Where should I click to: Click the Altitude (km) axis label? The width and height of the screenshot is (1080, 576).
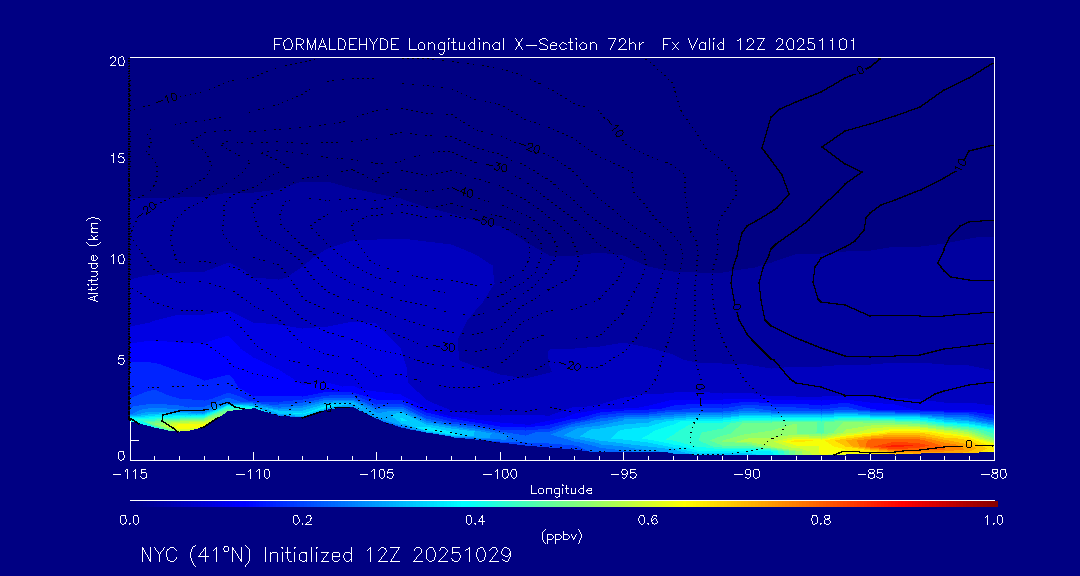click(94, 258)
